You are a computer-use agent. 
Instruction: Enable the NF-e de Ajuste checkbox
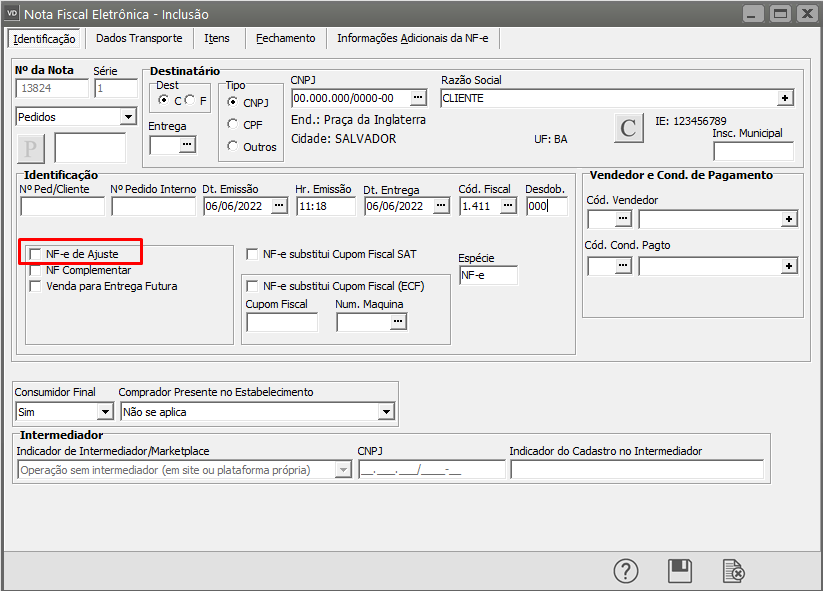coord(36,254)
